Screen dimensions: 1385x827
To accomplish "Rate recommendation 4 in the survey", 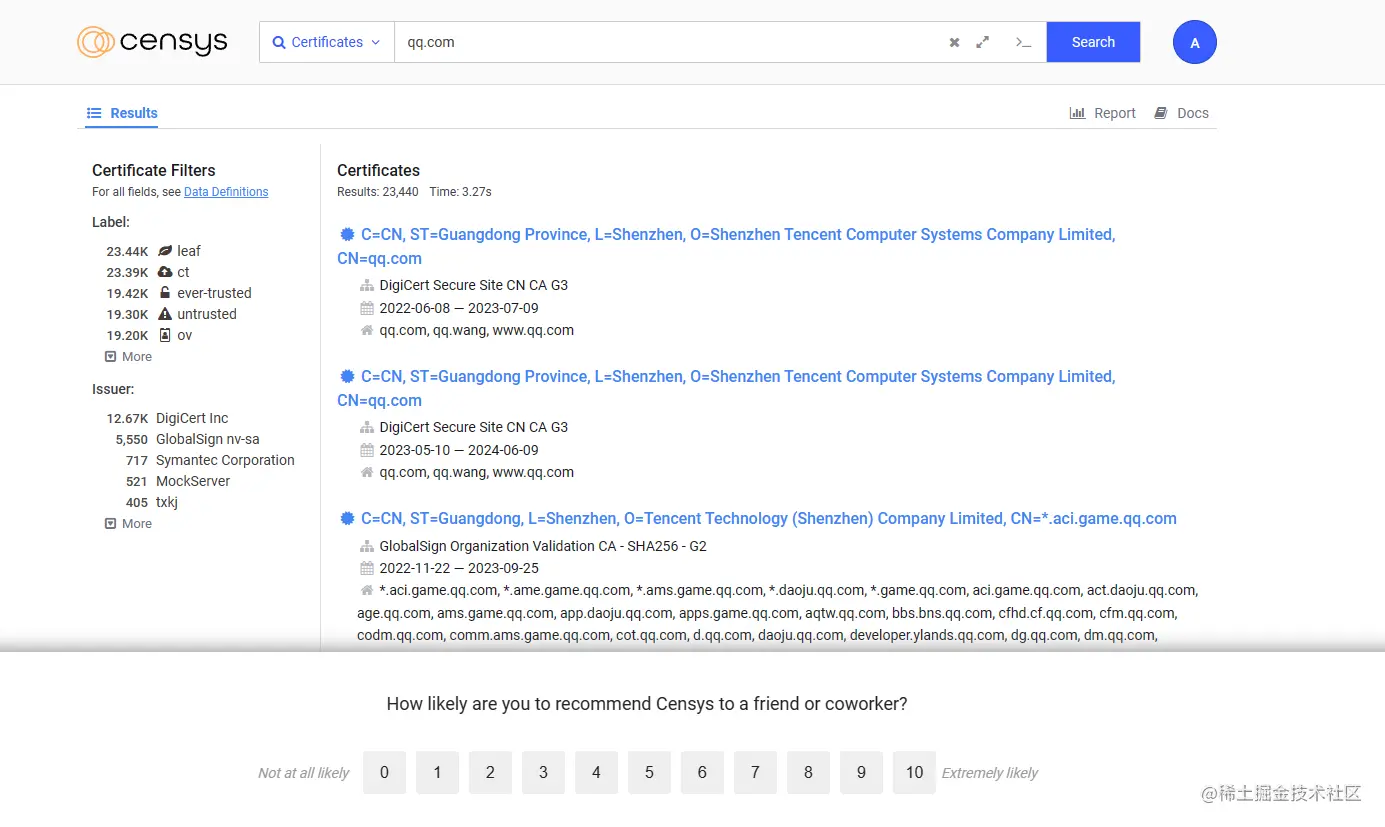I will pos(596,772).
